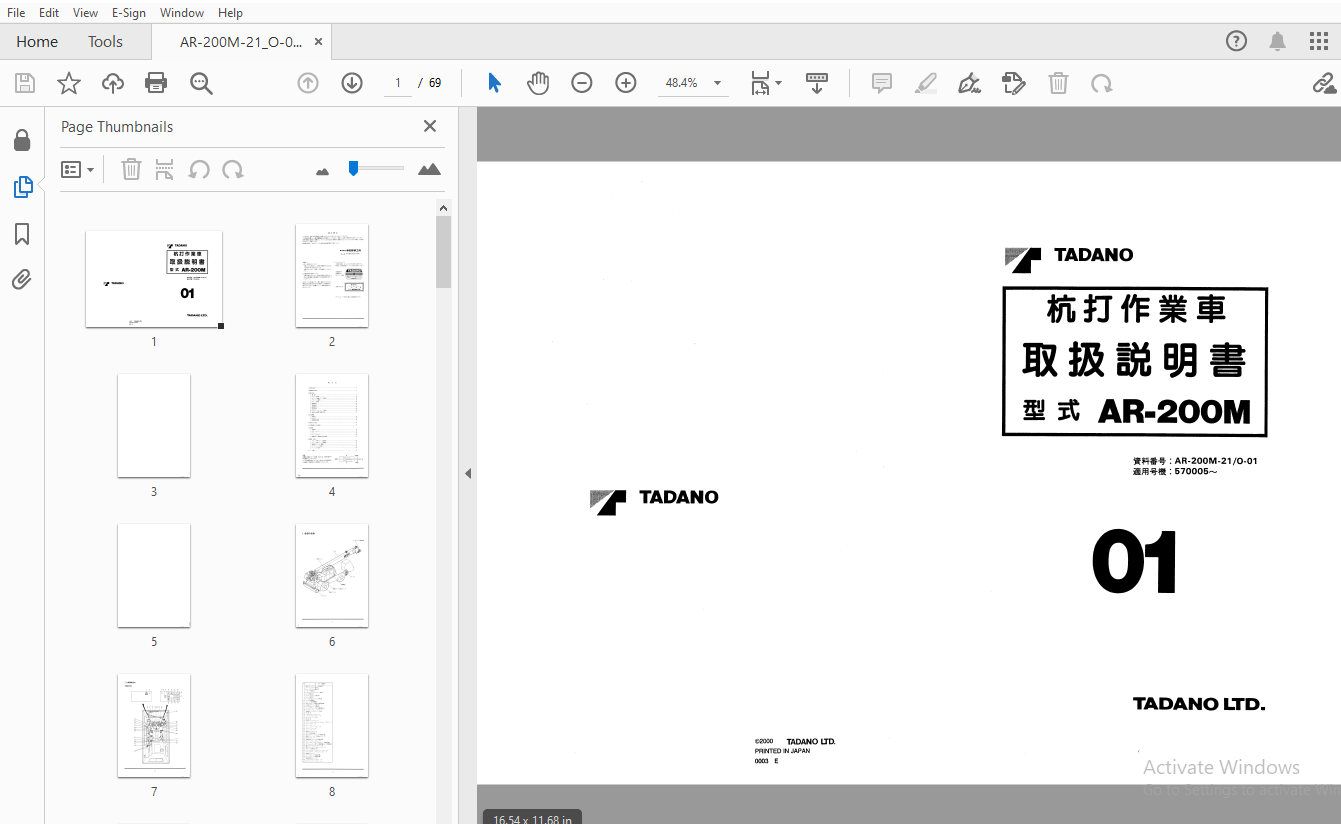The image size is (1341, 824).
Task: Switch to the Tools tab
Action: point(105,41)
